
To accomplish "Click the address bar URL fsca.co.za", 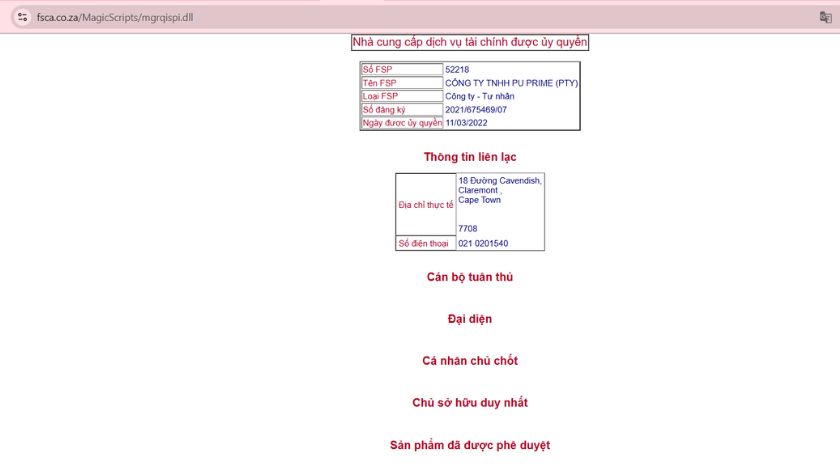I will point(115,17).
